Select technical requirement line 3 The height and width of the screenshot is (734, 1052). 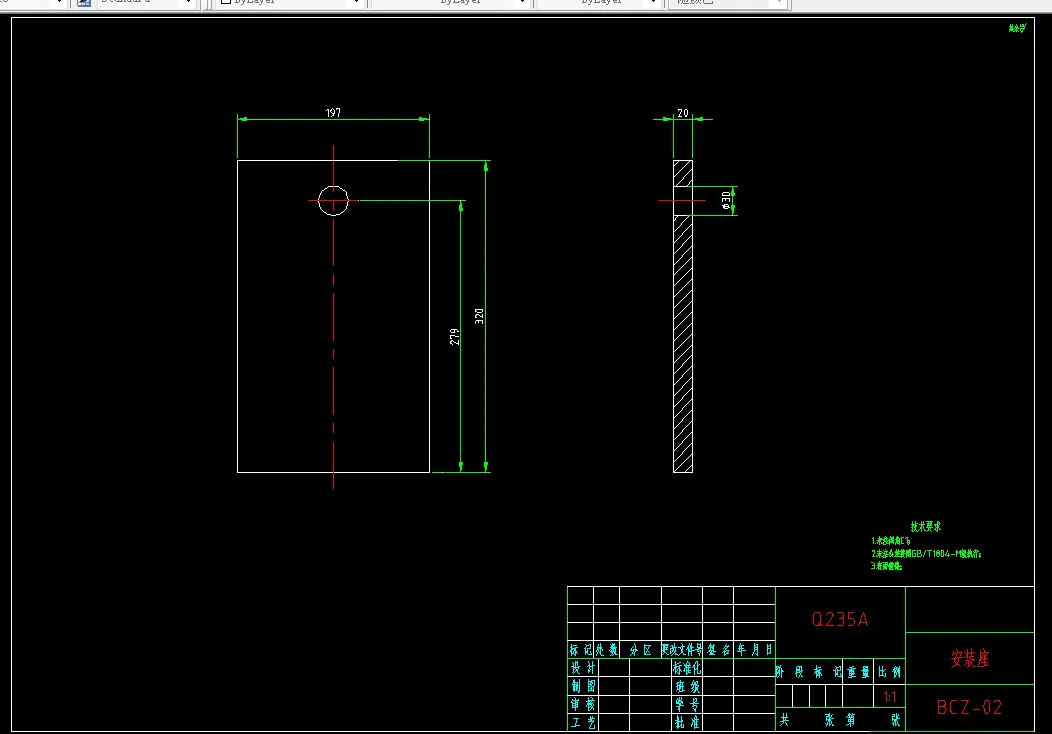point(886,566)
